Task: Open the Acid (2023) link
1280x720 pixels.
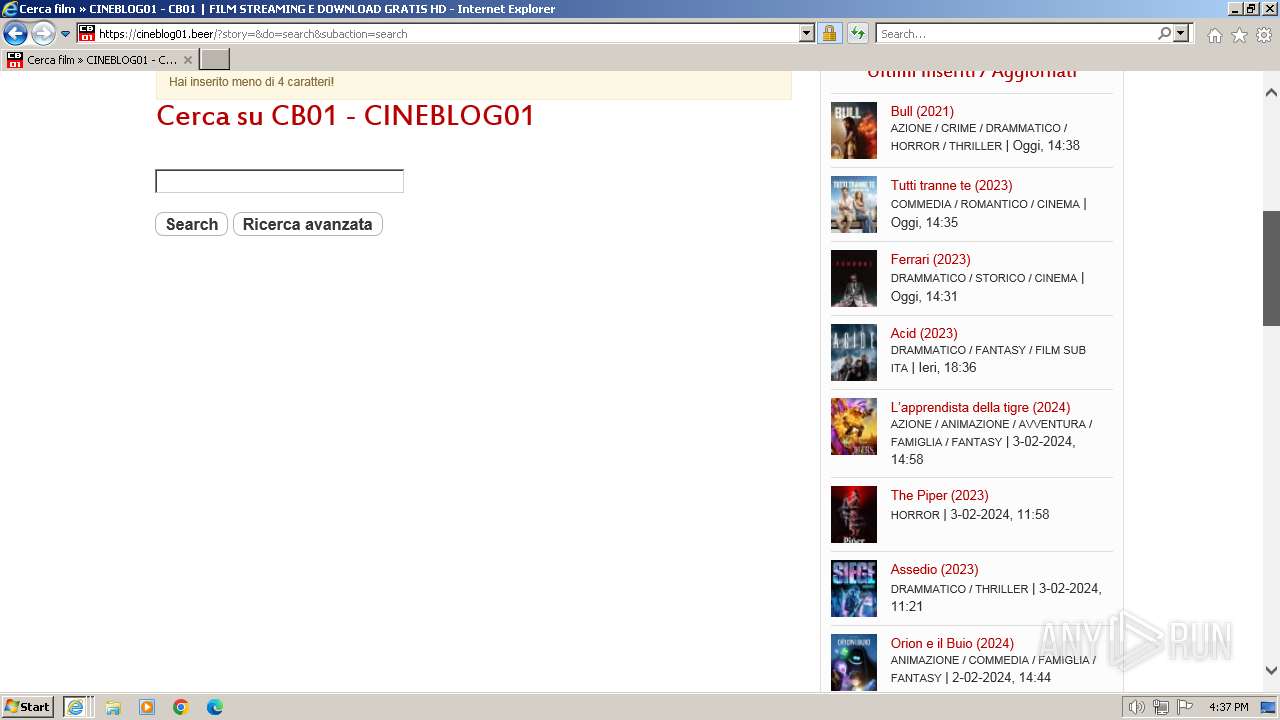Action: (924, 333)
